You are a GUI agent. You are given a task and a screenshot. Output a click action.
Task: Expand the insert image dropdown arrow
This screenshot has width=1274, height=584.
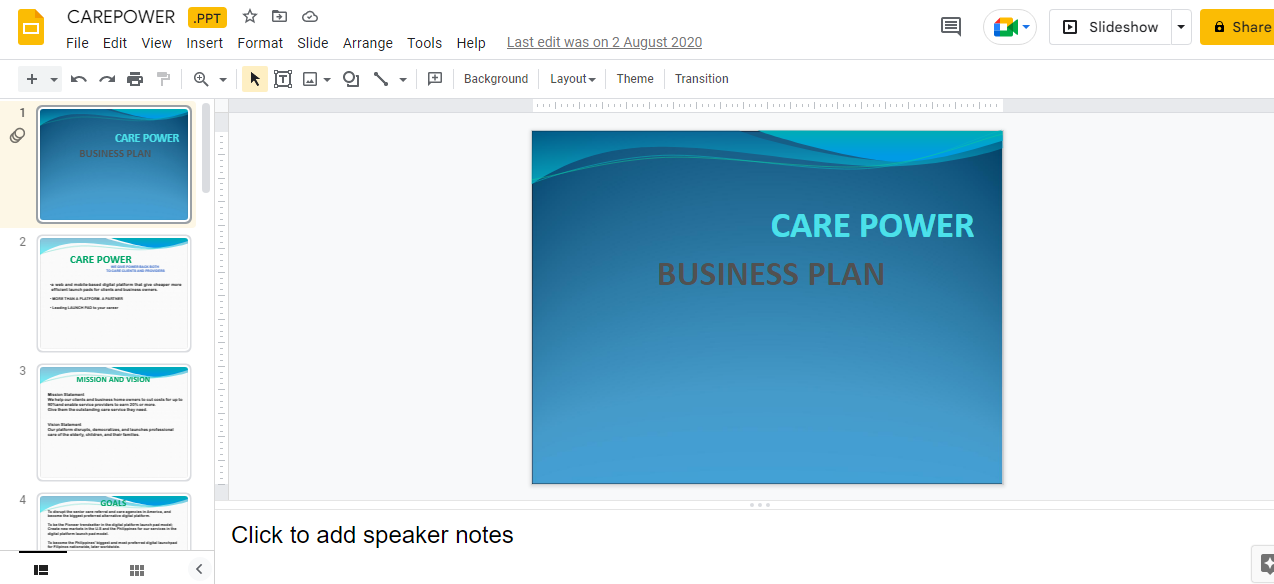(x=327, y=79)
